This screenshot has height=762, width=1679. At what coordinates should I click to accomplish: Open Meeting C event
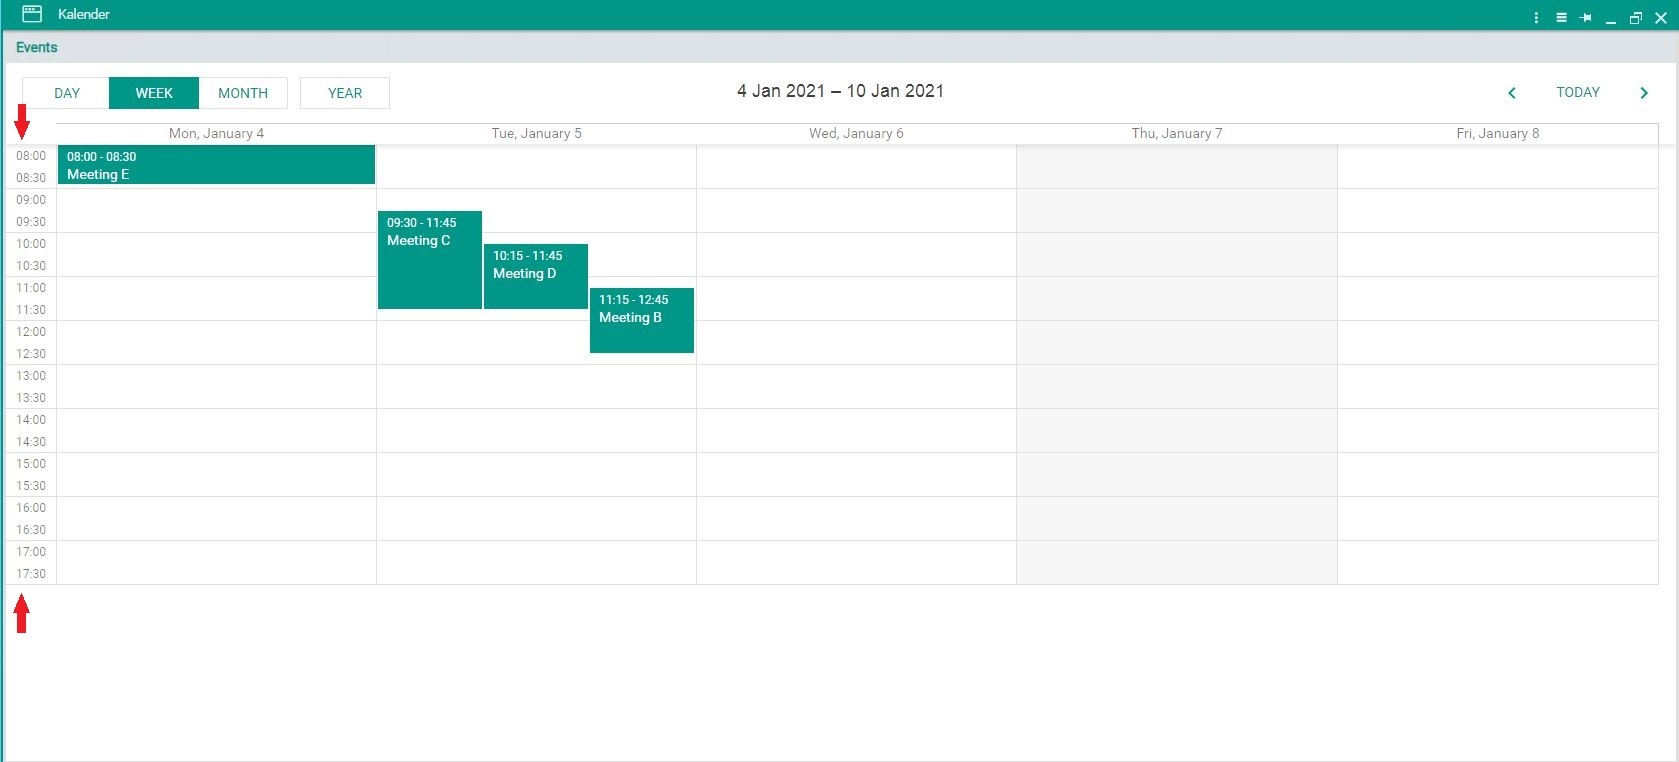tap(430, 260)
